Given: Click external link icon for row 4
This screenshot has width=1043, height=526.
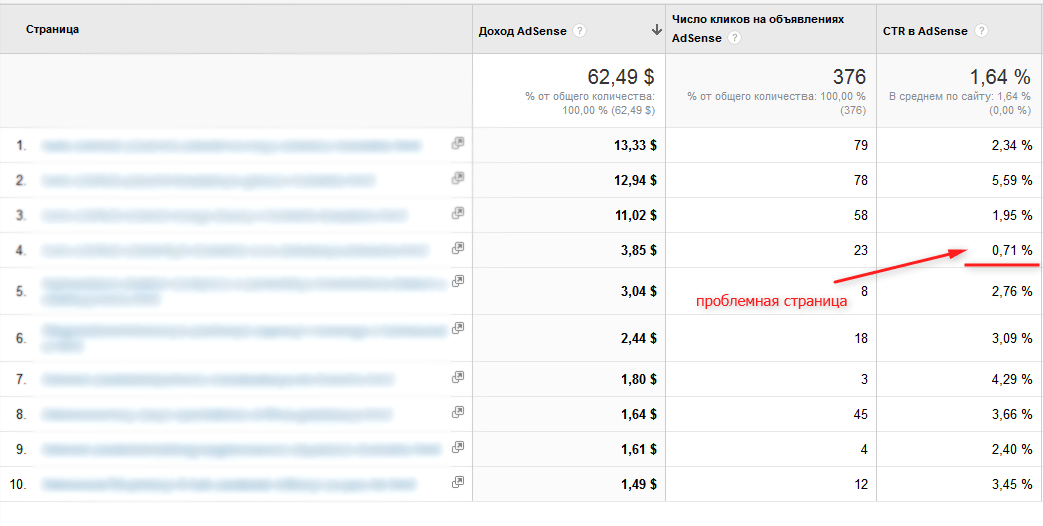Looking at the screenshot, I should 458,247.
